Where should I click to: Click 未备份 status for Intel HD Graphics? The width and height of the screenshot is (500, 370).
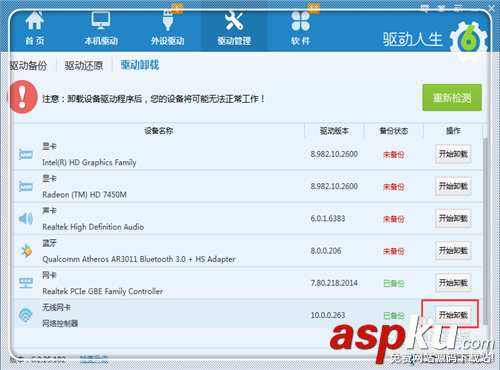[394, 155]
